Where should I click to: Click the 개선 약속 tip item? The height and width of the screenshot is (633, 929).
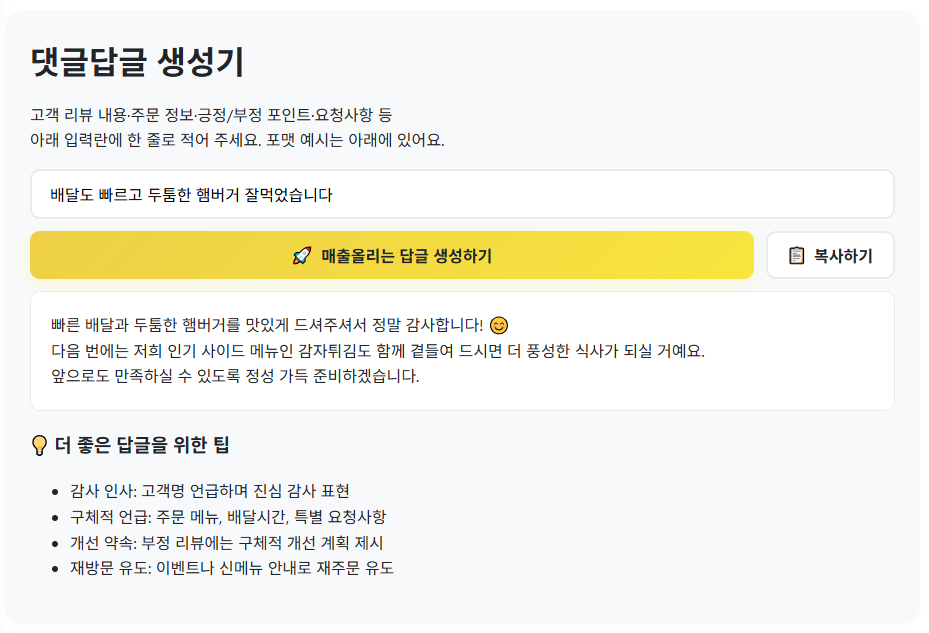click(226, 543)
